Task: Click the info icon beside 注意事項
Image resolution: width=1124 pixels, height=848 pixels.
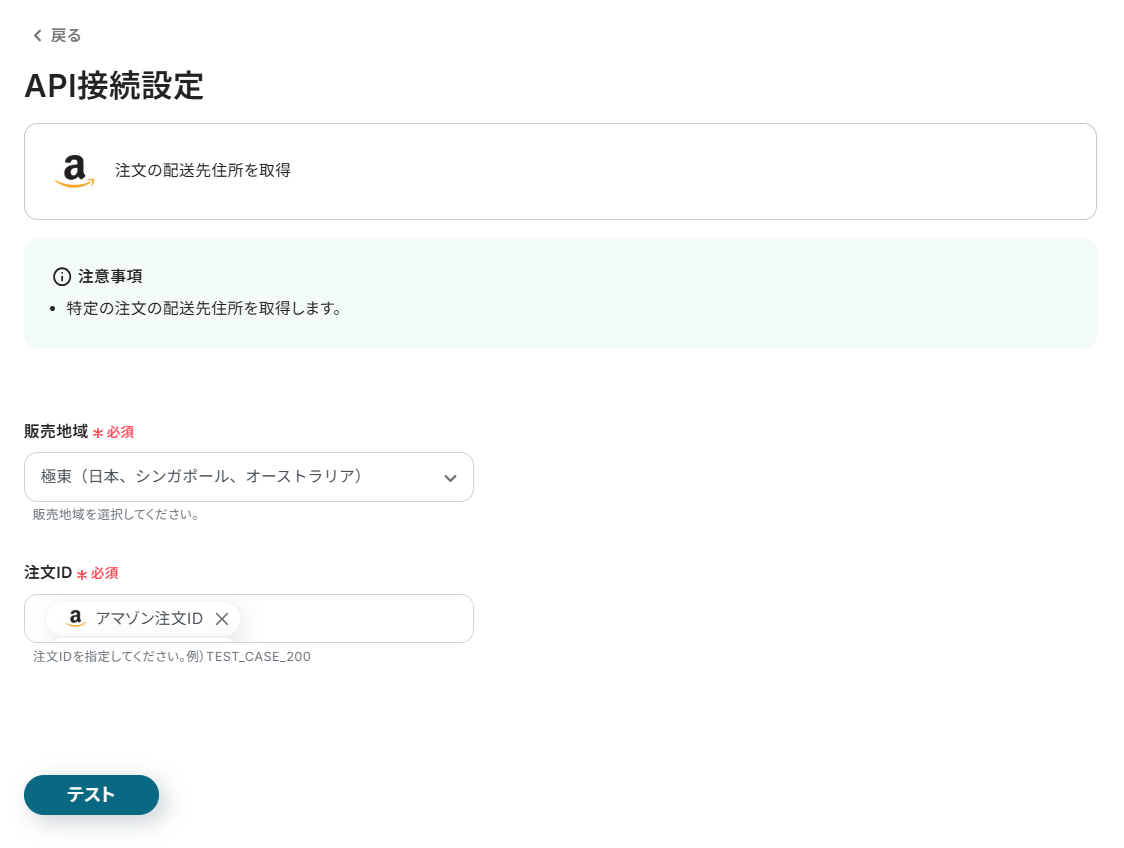Action: (62, 277)
